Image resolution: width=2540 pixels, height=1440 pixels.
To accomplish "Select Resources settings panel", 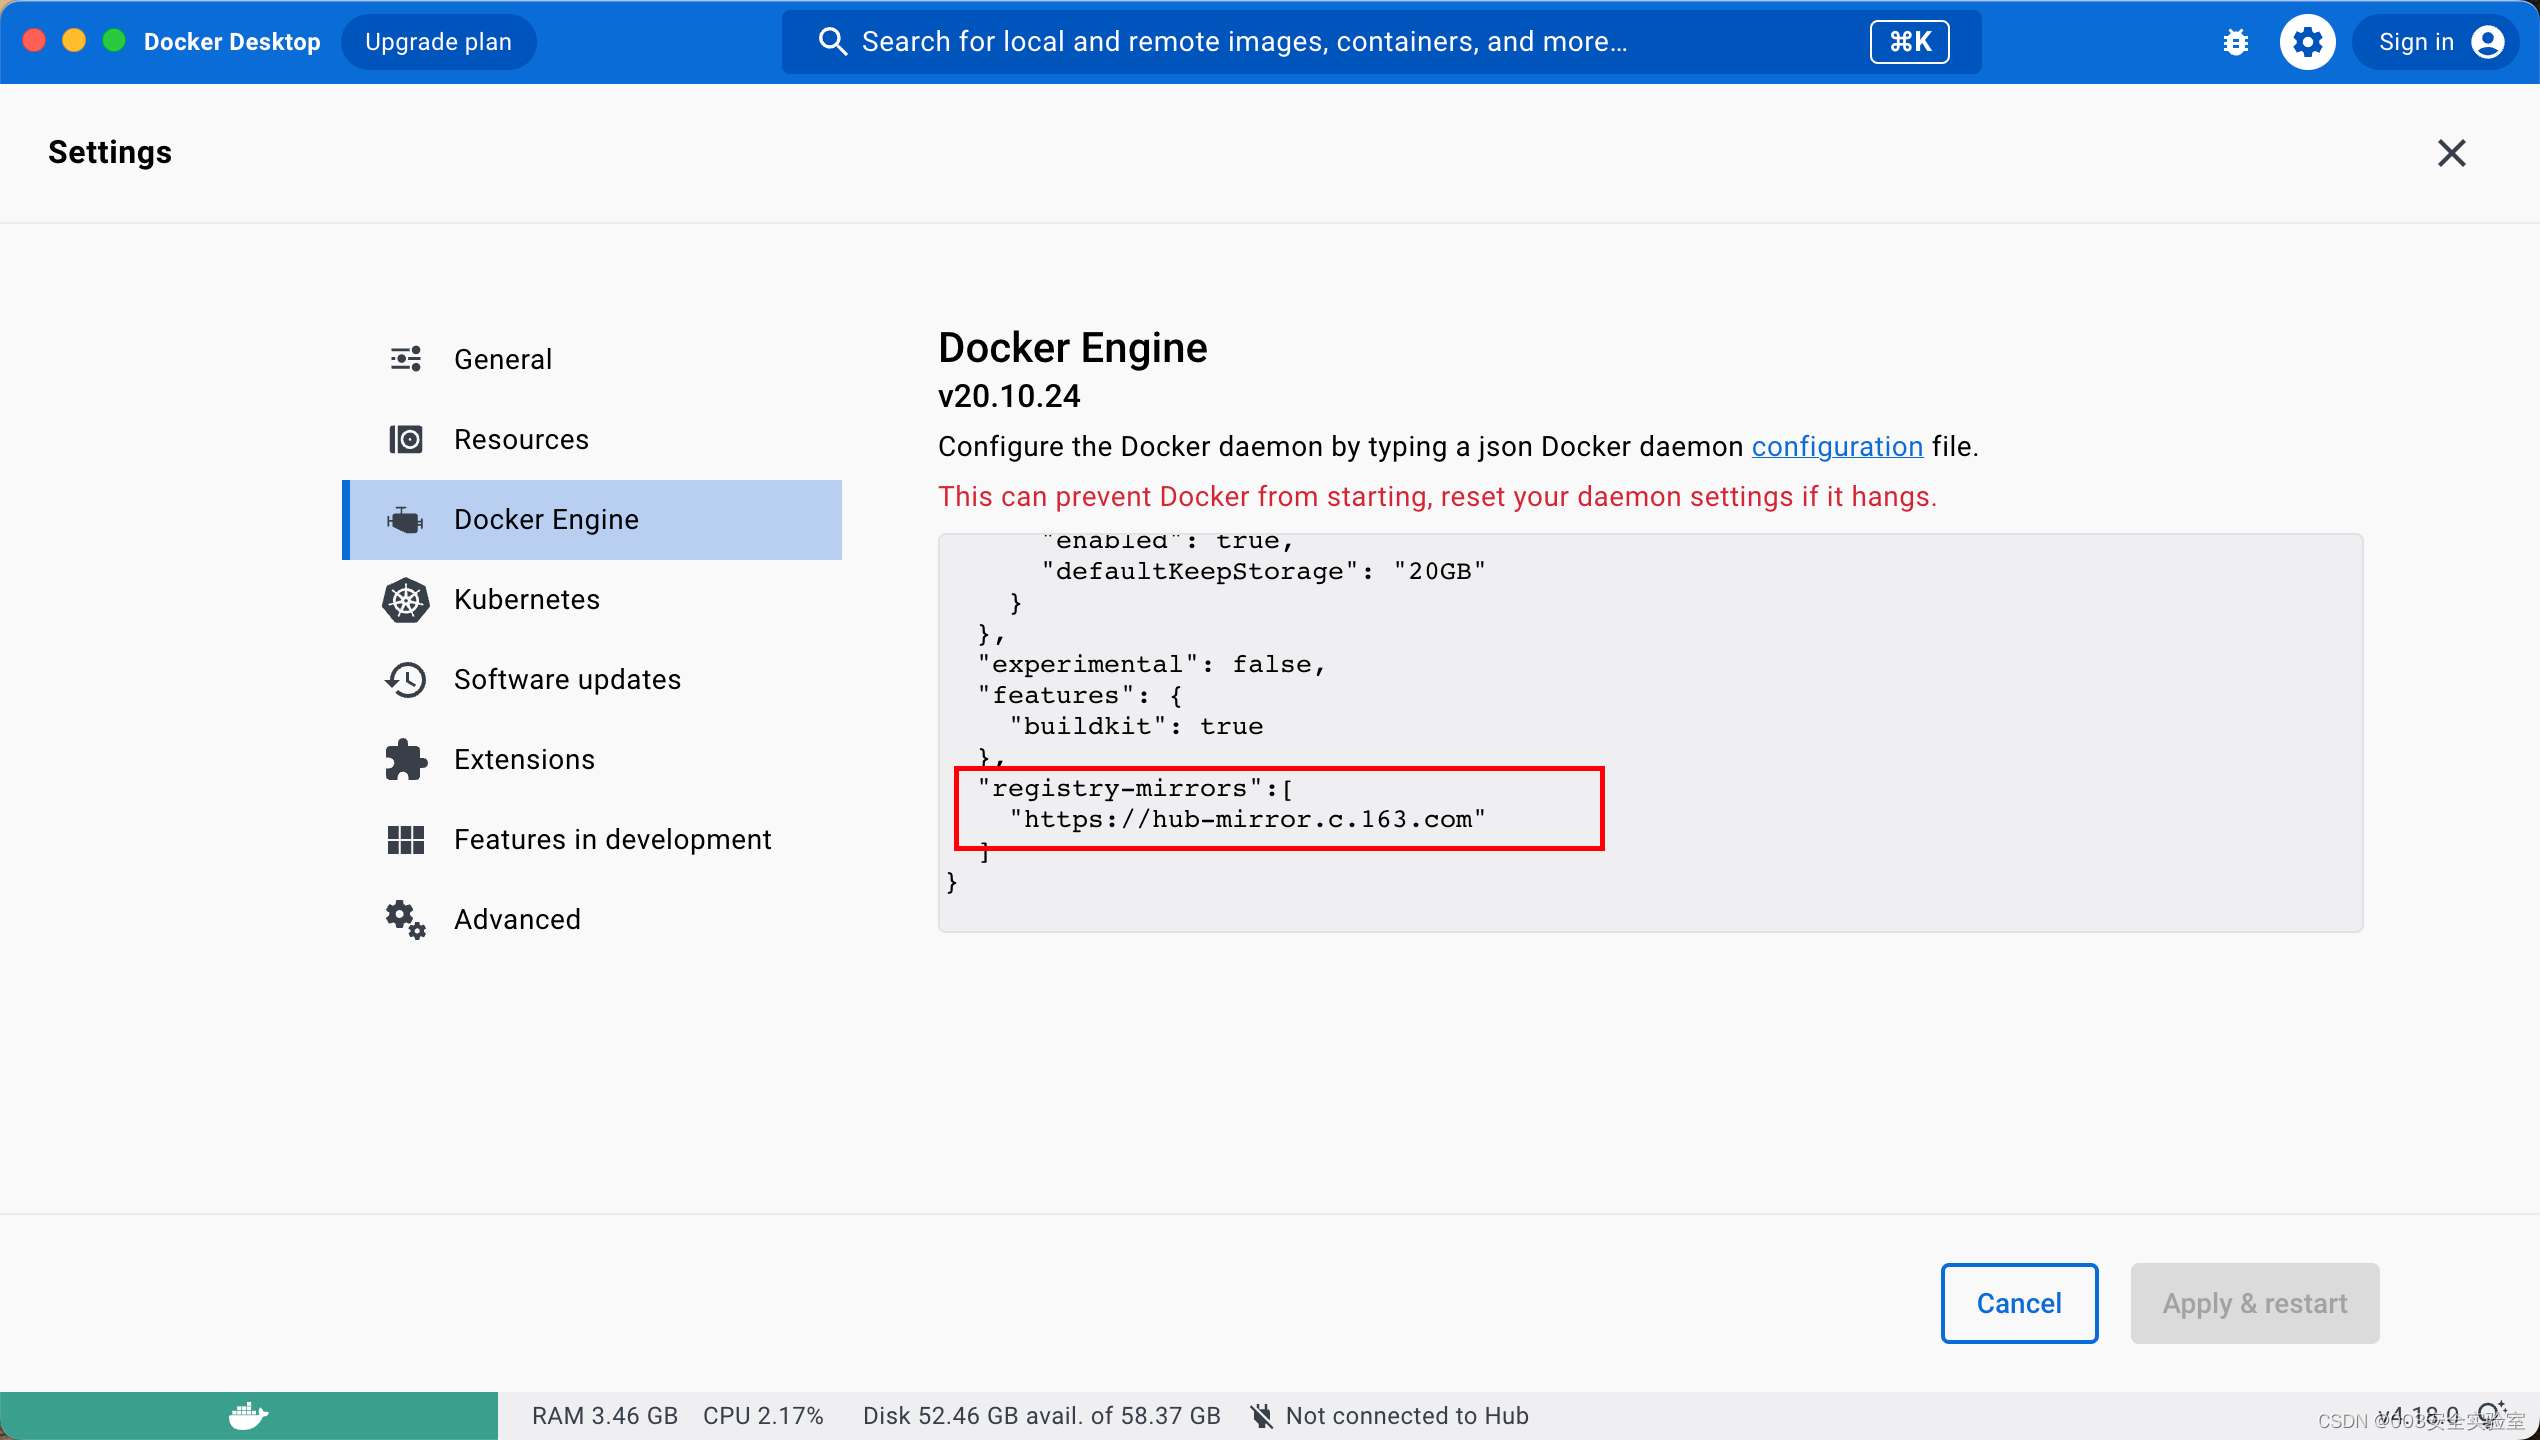I will (520, 438).
